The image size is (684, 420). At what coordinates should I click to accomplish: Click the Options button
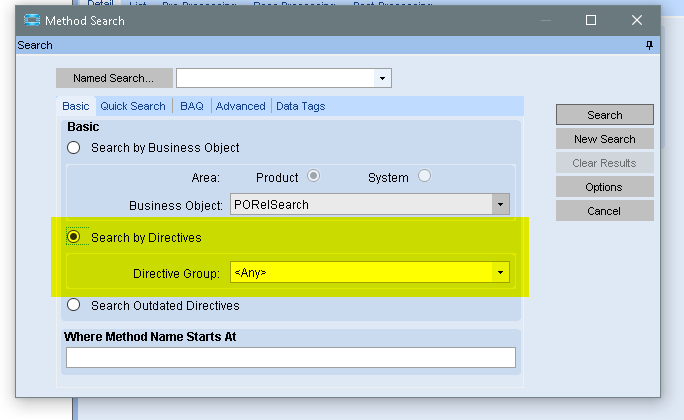click(604, 187)
